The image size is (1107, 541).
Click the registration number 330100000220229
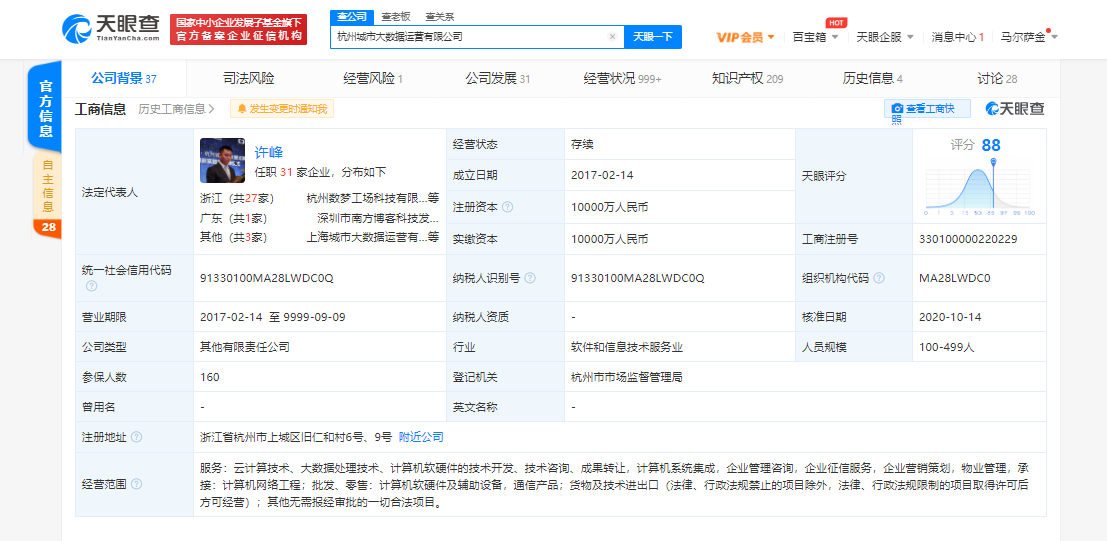(968, 239)
